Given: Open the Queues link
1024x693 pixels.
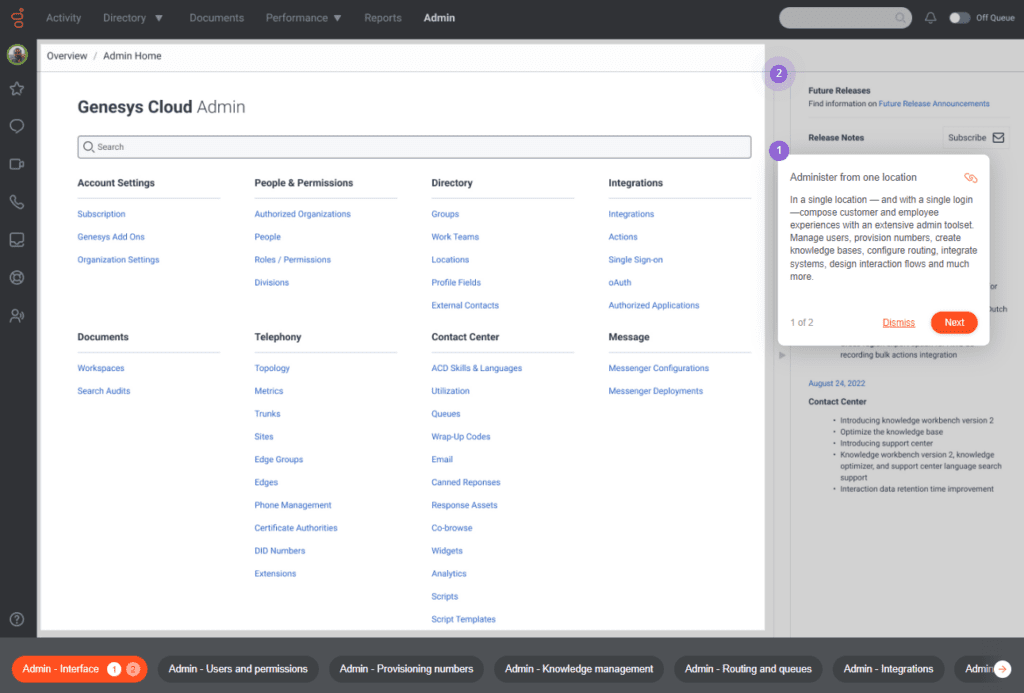Looking at the screenshot, I should click(x=445, y=414).
